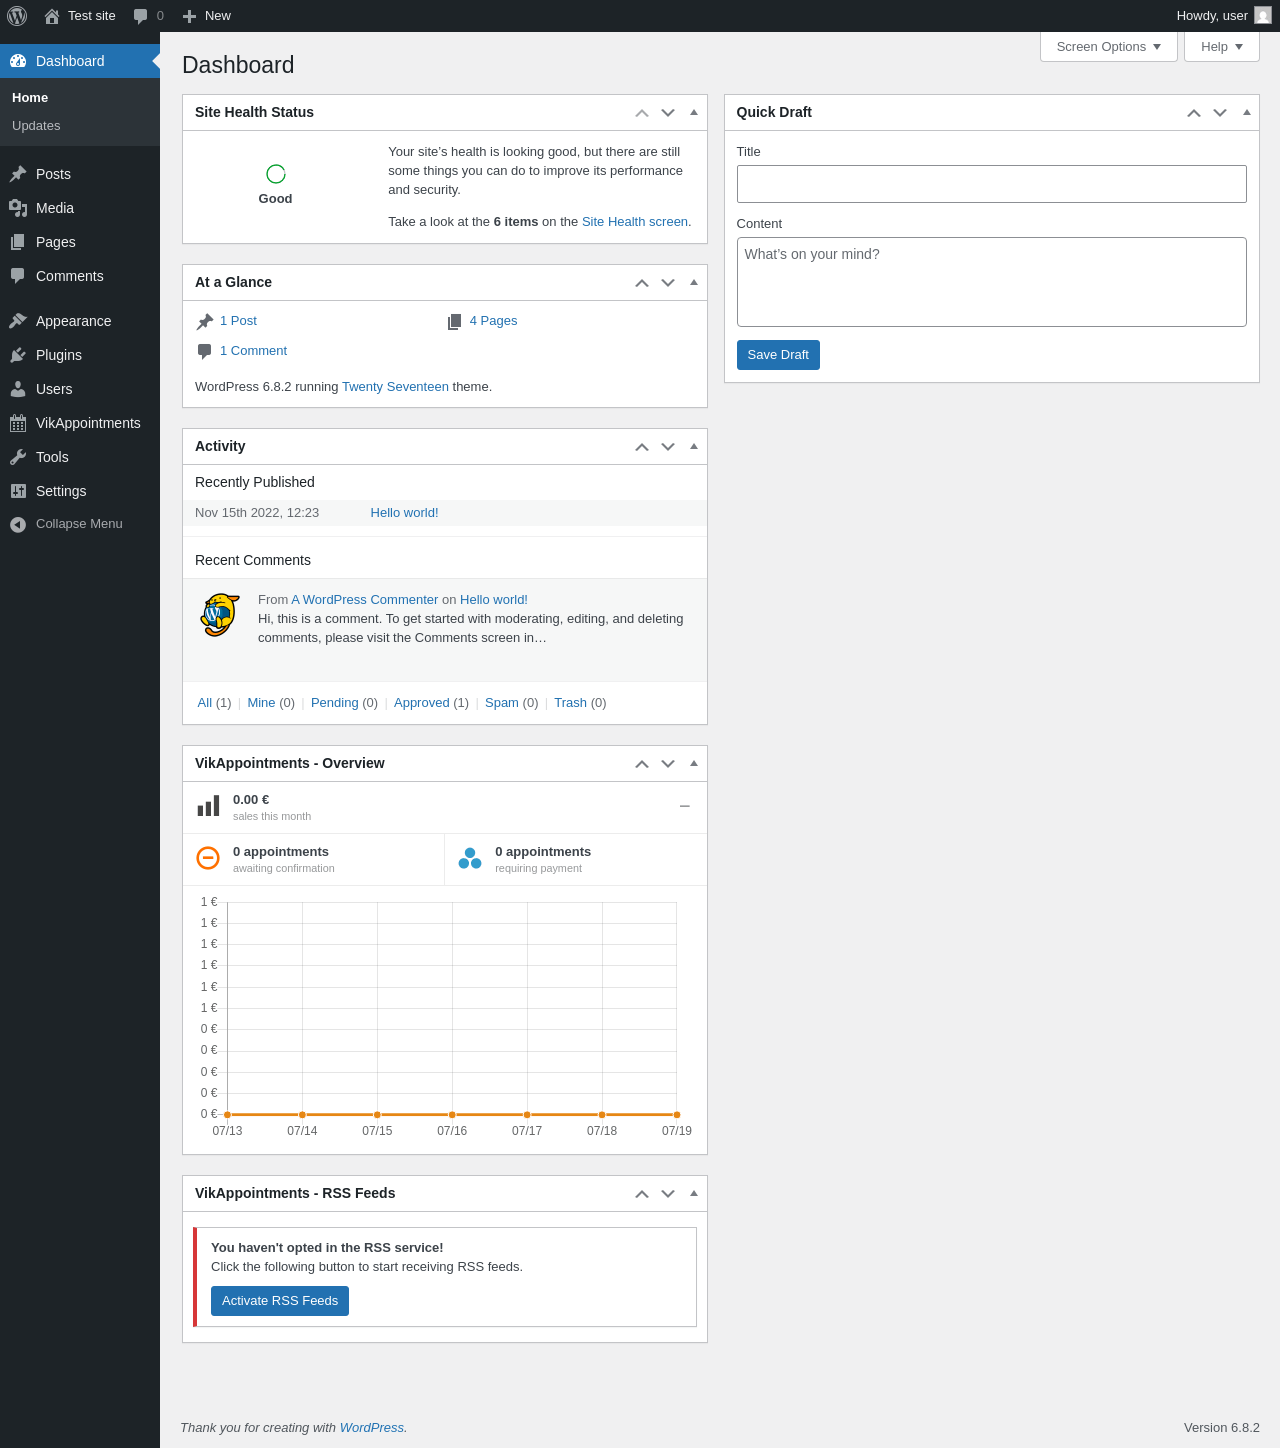
Task: Click the Posts pushpin icon in sidebar
Action: tap(18, 174)
